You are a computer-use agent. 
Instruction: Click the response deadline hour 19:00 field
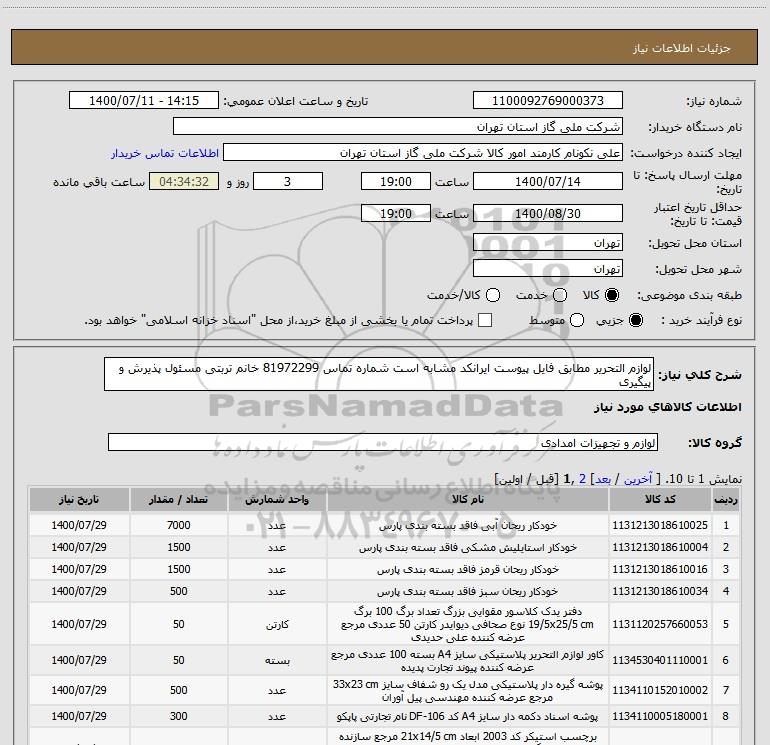point(396,181)
